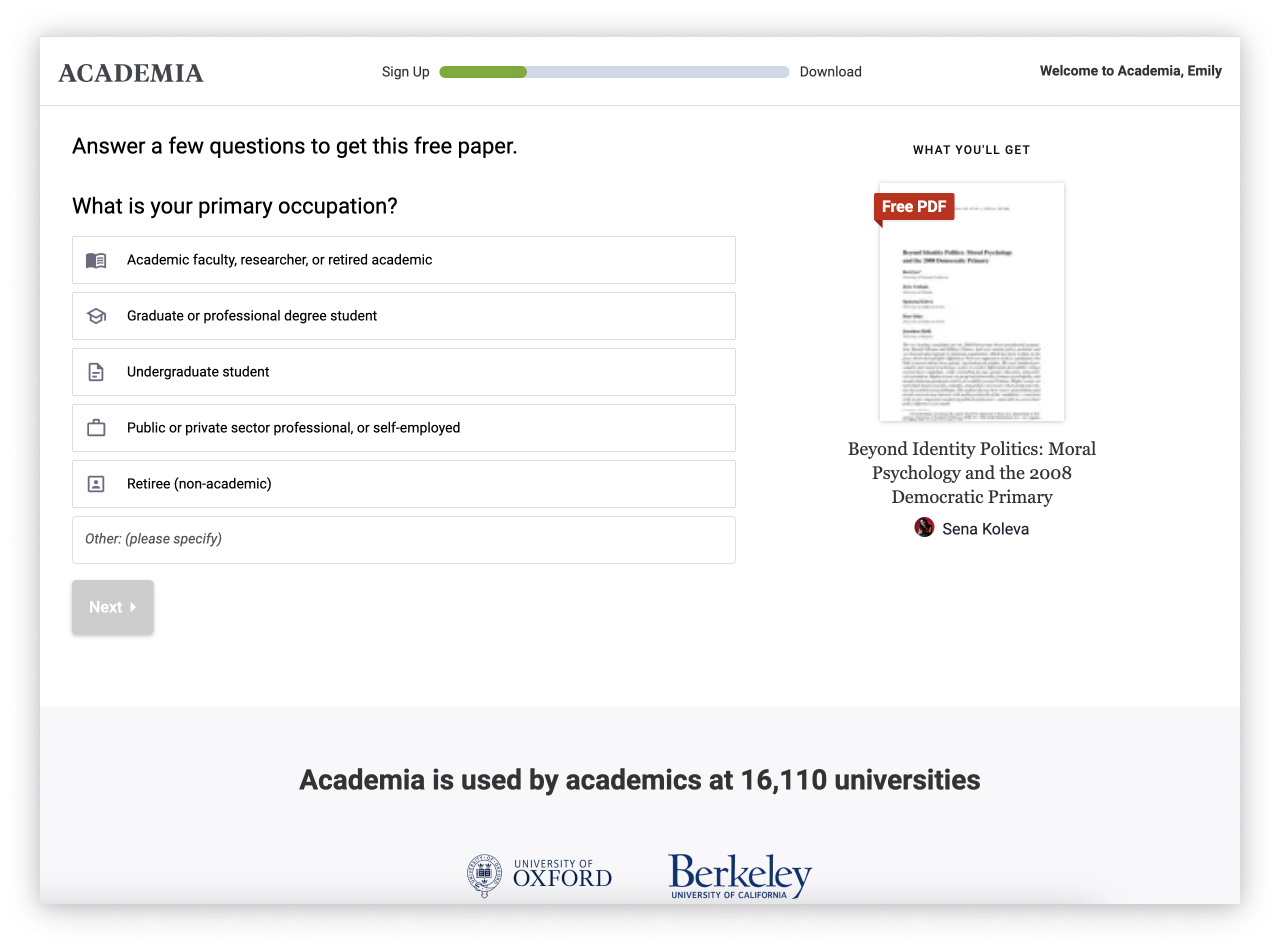The width and height of the screenshot is (1280, 948).
Task: Select Graduate or professional degree student
Action: click(x=404, y=316)
